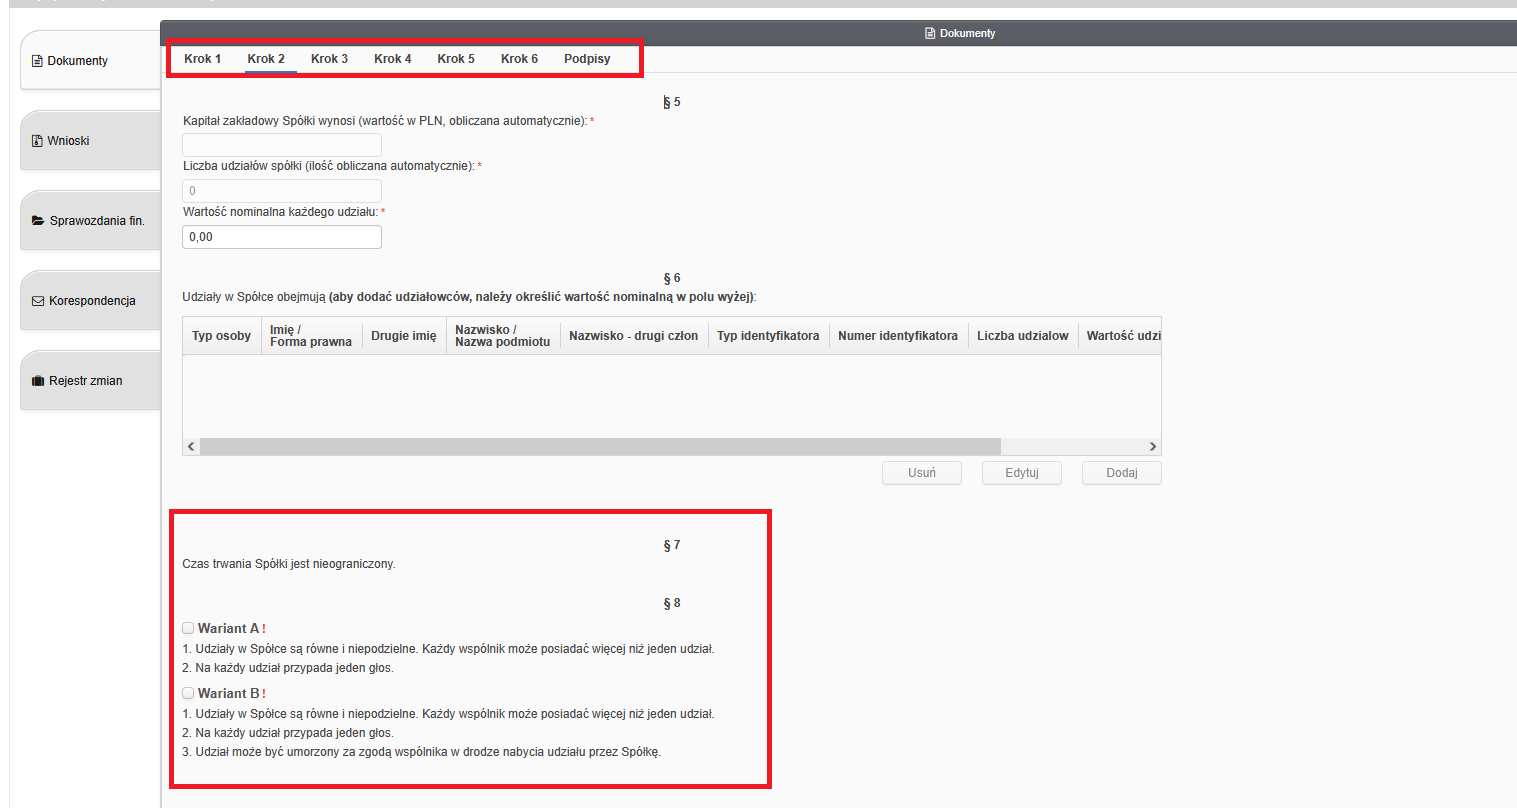Click the Dodaj button to add a shareholder

point(1122,473)
